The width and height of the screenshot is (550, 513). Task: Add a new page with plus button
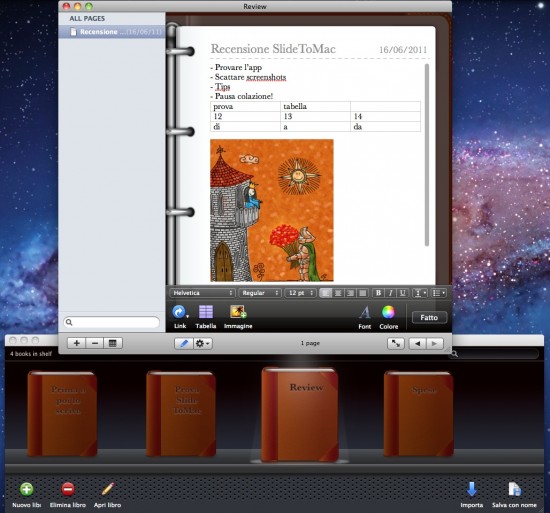coord(76,343)
